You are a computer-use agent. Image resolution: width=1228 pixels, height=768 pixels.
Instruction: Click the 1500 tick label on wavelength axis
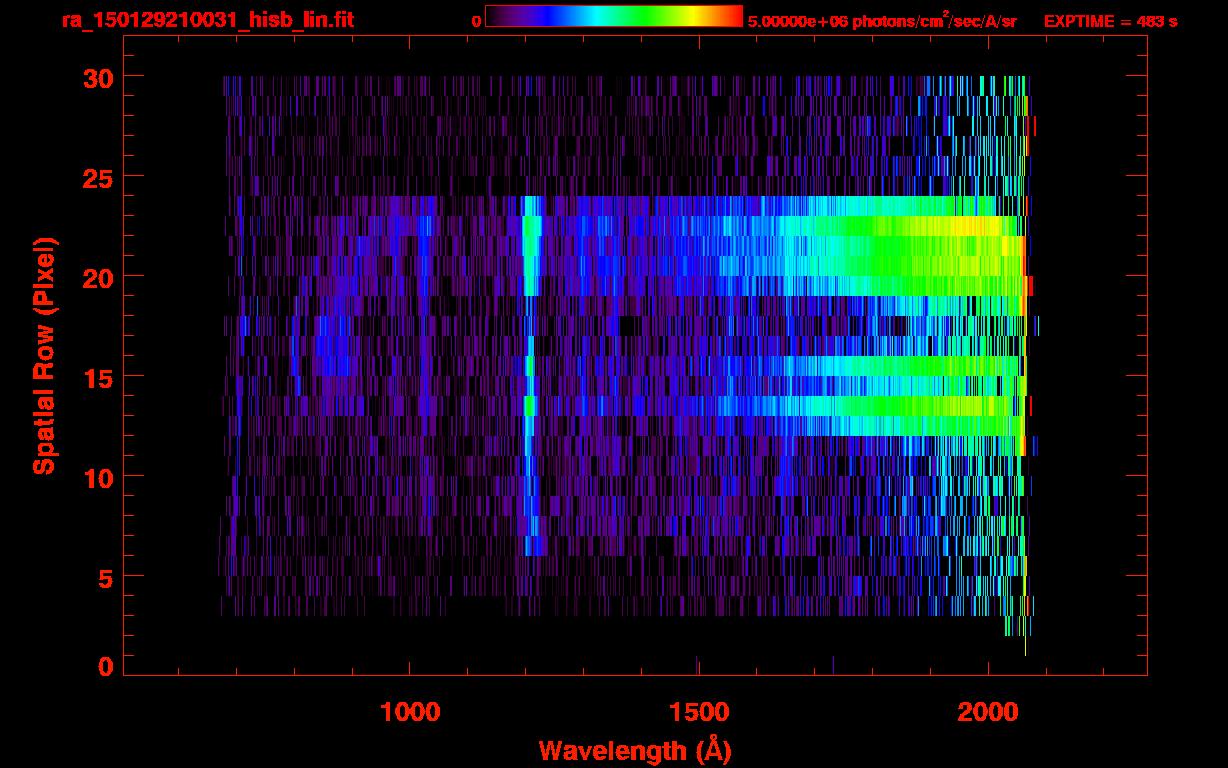point(698,712)
